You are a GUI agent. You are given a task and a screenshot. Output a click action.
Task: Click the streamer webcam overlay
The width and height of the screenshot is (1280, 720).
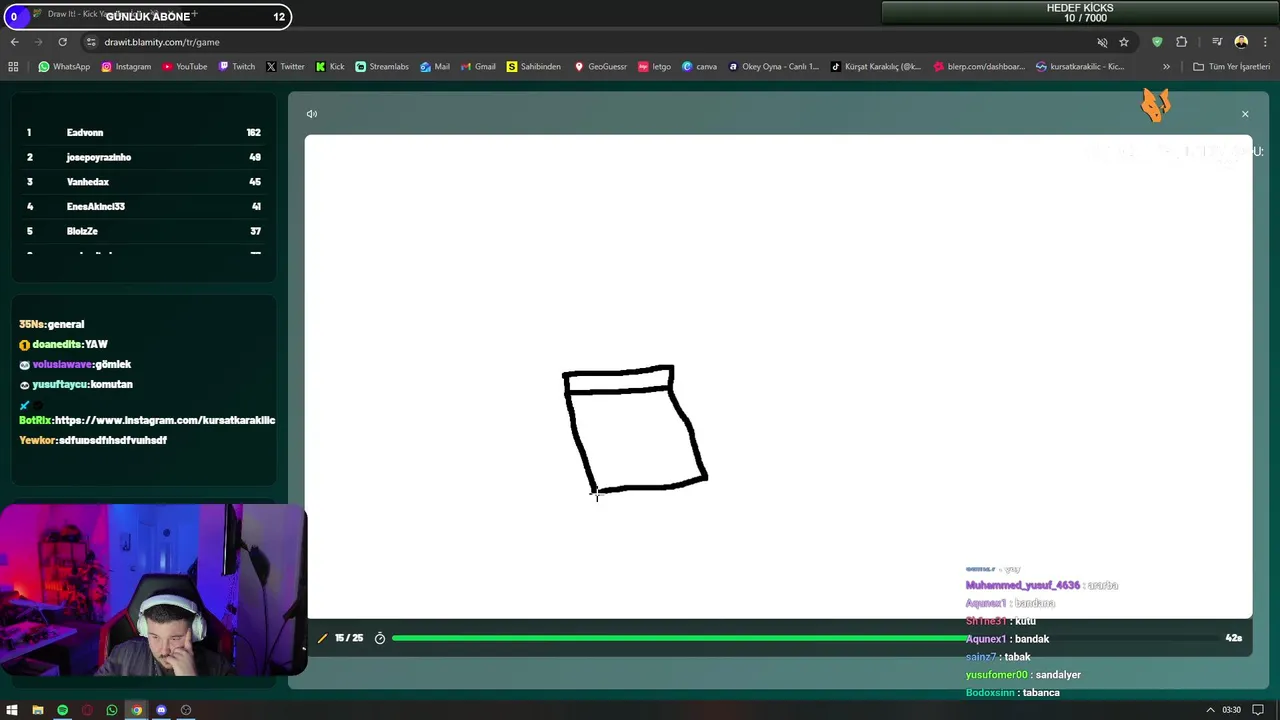(153, 590)
